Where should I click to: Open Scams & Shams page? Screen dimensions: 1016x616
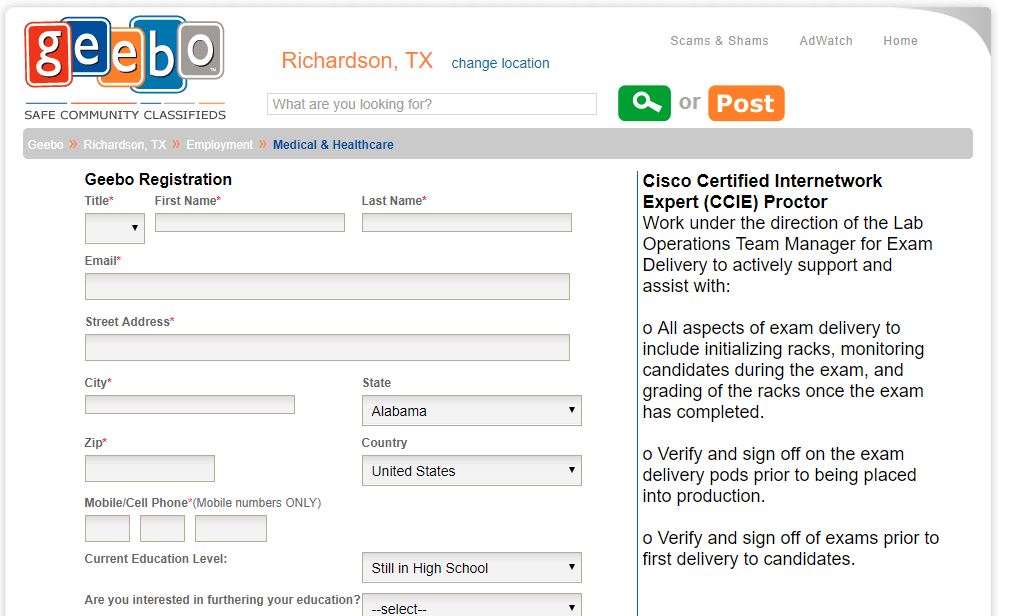pyautogui.click(x=719, y=41)
